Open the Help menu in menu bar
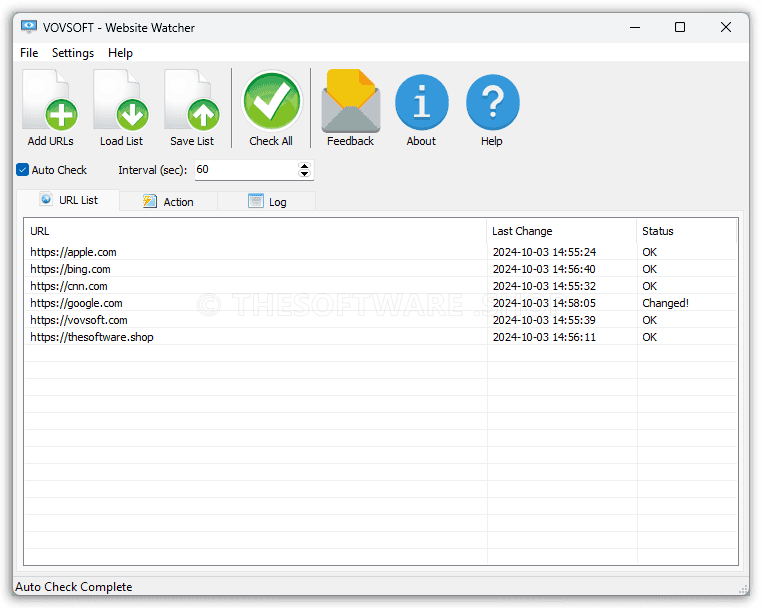The width and height of the screenshot is (762, 608). pyautogui.click(x=120, y=52)
